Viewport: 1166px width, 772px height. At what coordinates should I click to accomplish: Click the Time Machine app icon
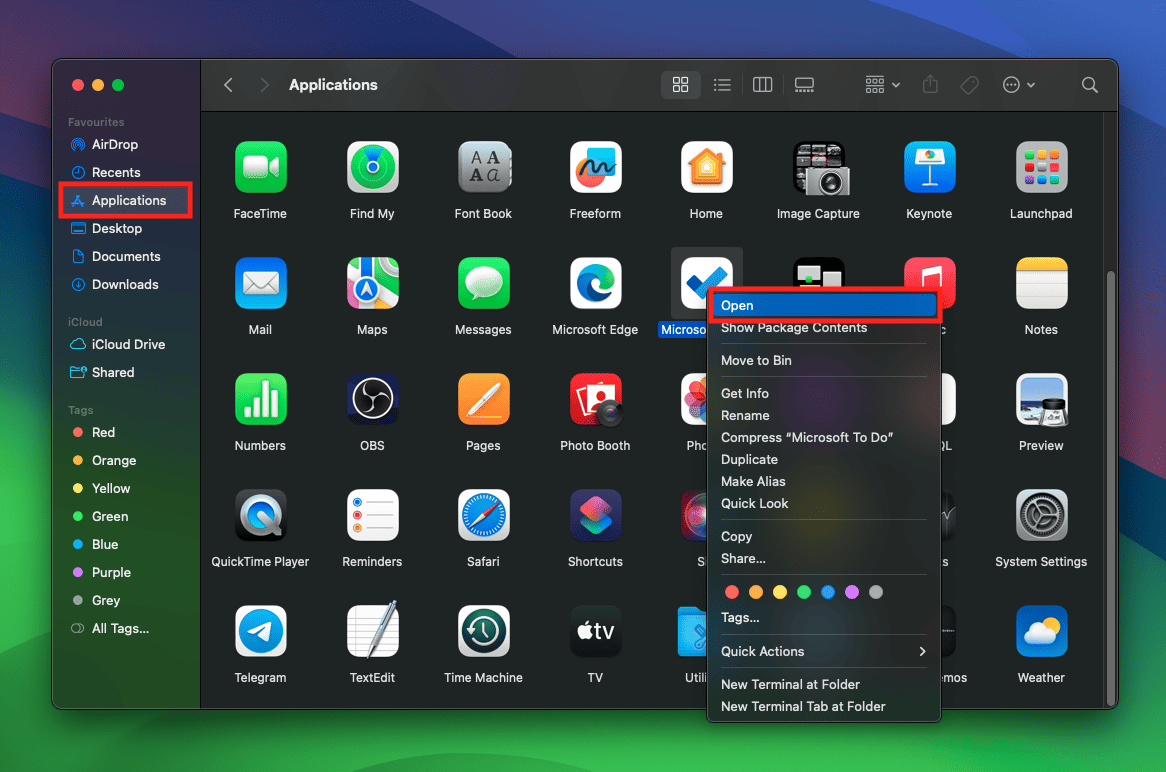tap(483, 631)
